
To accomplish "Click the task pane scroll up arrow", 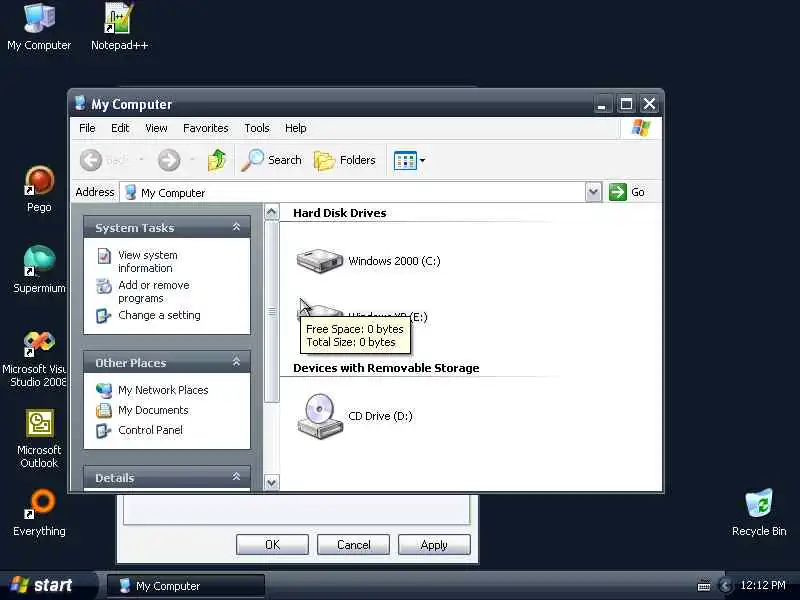I will (272, 212).
